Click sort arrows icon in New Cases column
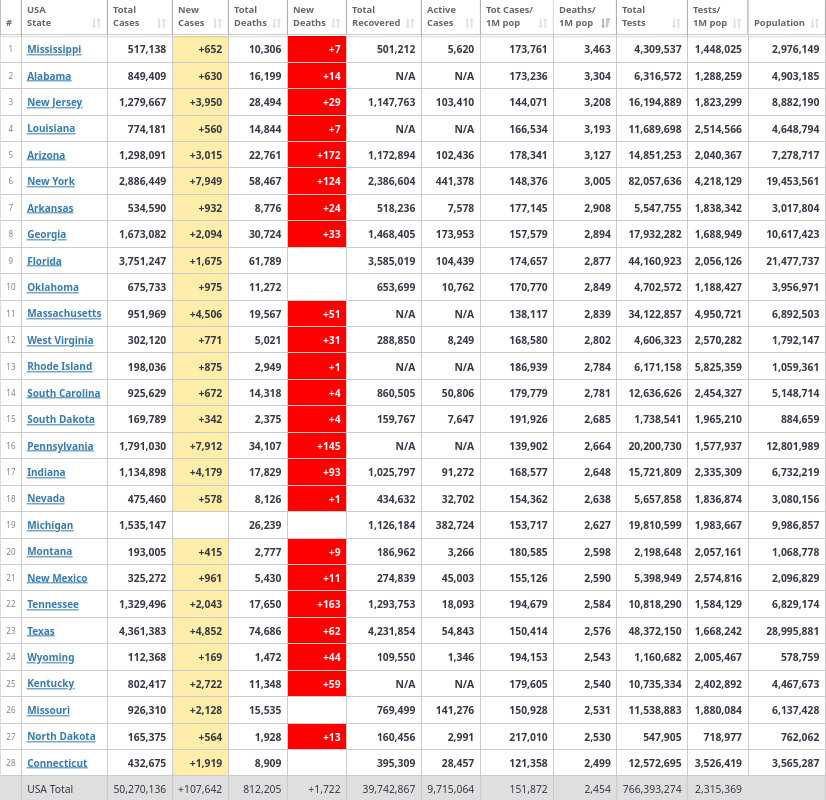Viewport: 826px width, 800px height. point(220,23)
